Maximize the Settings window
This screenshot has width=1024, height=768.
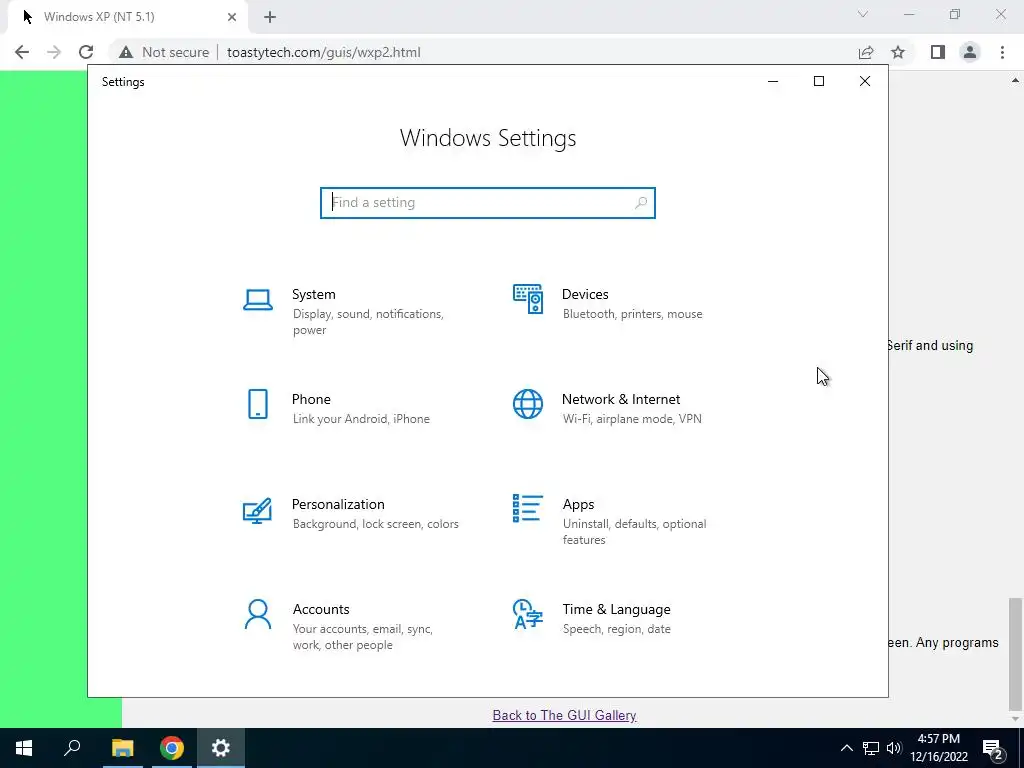[819, 82]
